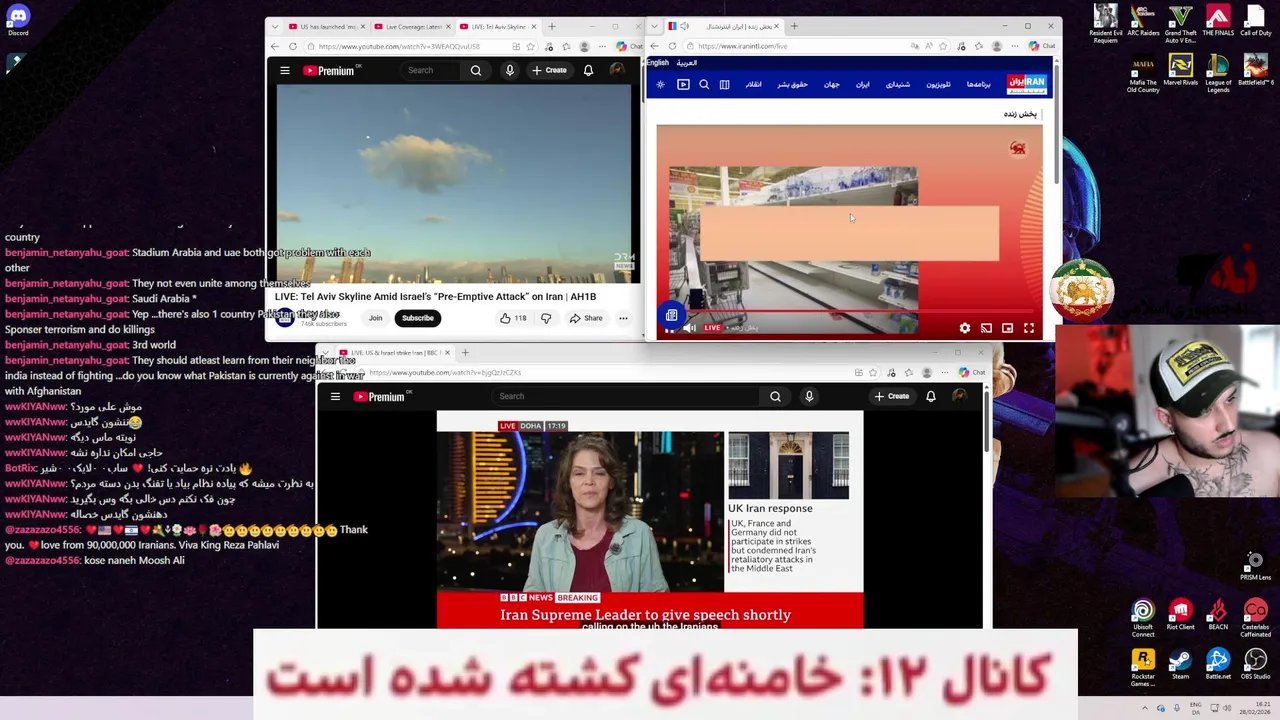Viewport: 1280px width, 720px height.
Task: Launch Battlefield 6 desktop shortcut
Action: (1255, 70)
